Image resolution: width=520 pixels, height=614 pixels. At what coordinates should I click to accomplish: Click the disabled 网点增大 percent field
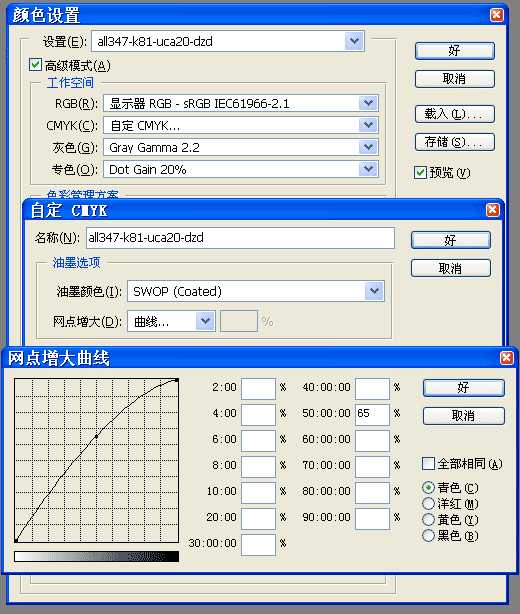(238, 321)
